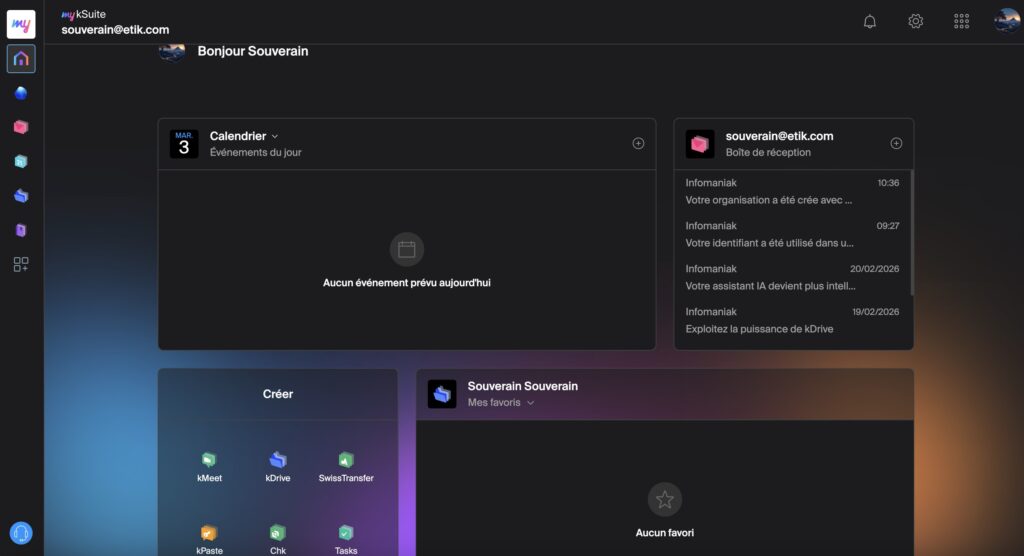Click the avatar beside Bonjour Souverain
The height and width of the screenshot is (556, 1024).
(x=172, y=52)
